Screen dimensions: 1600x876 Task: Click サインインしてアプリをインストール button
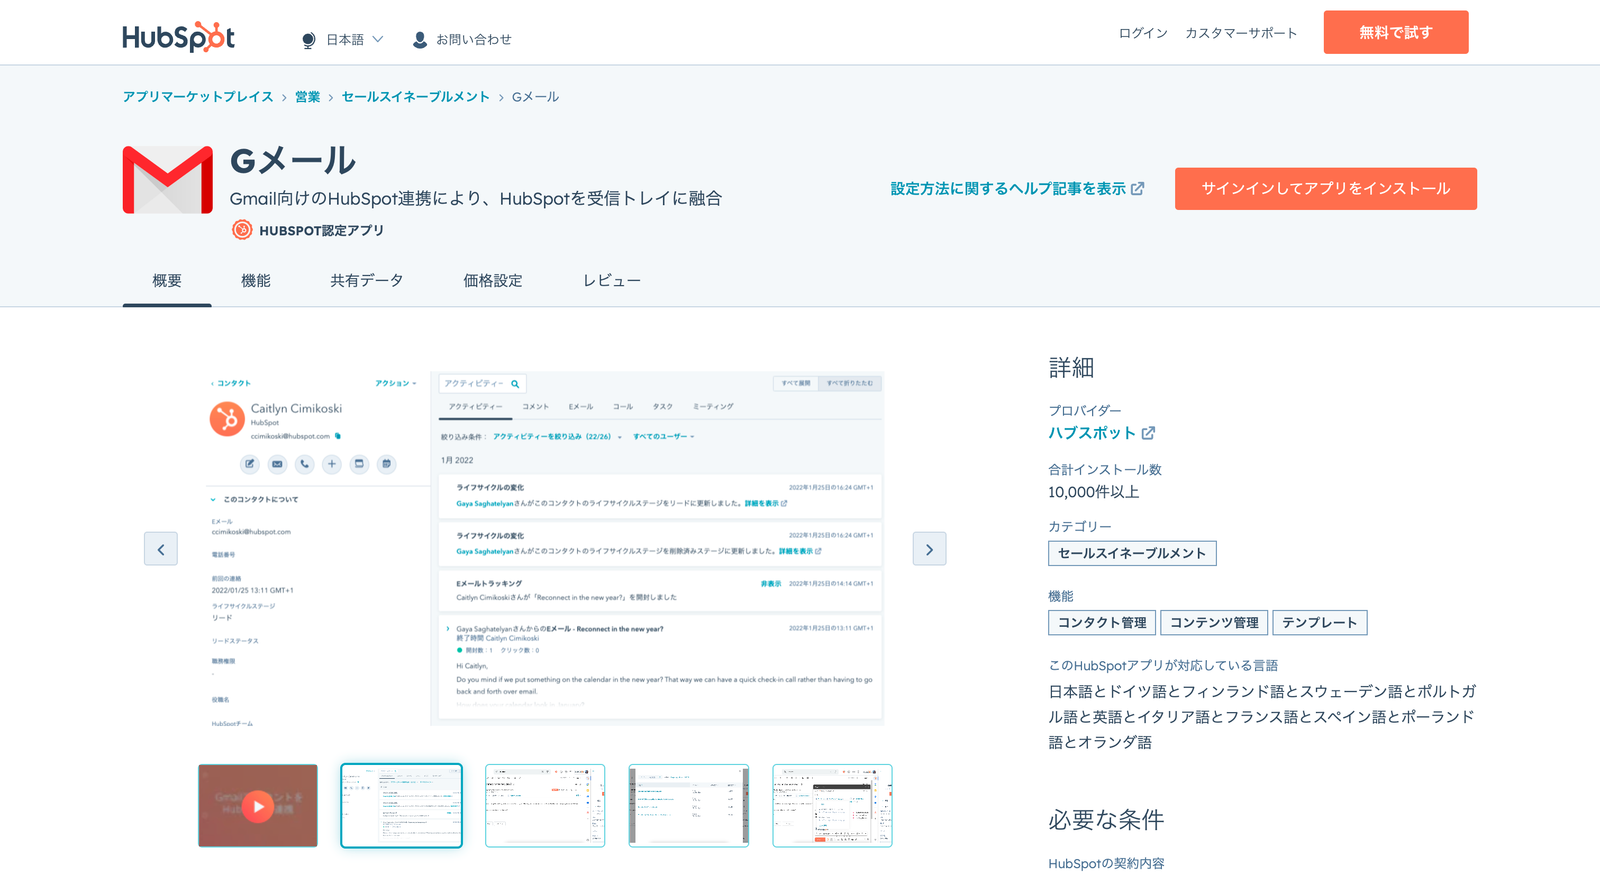click(x=1326, y=189)
